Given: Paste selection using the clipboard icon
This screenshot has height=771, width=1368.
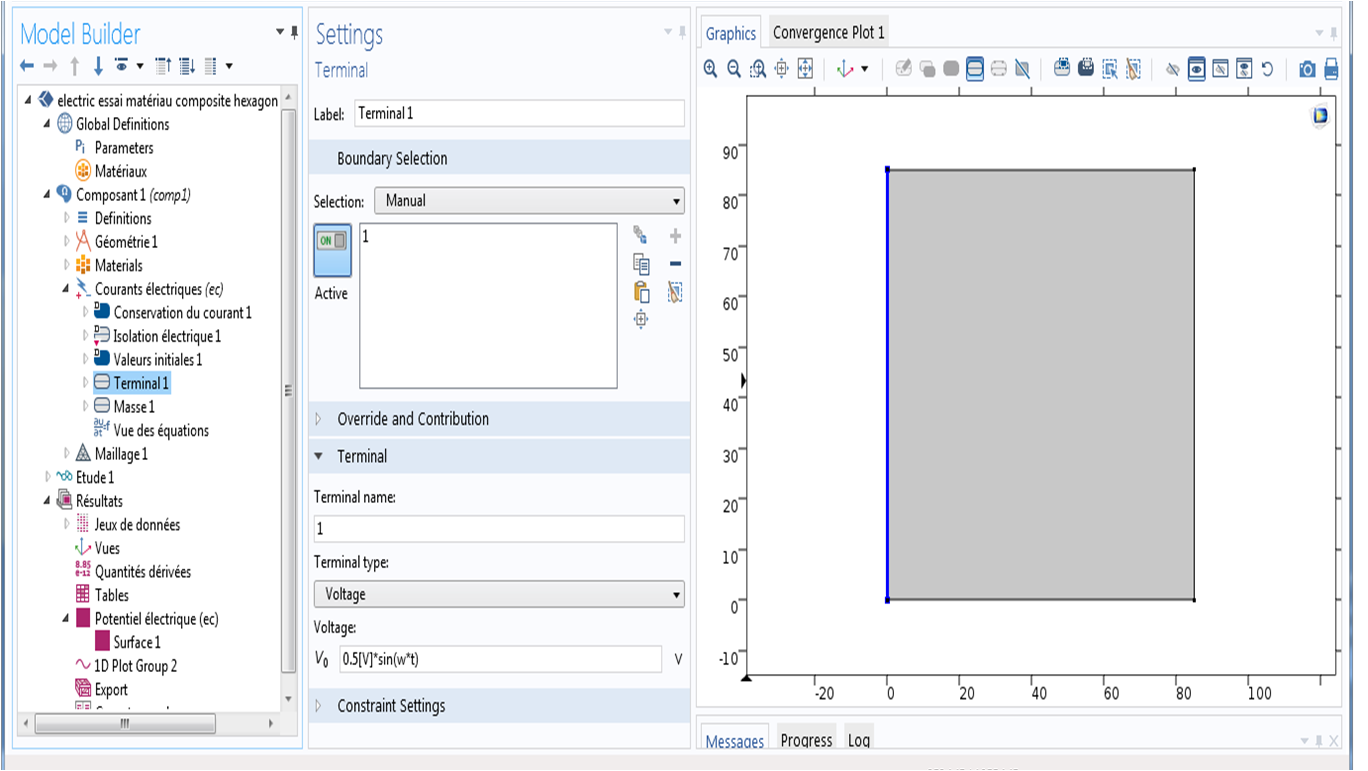Looking at the screenshot, I should 641,292.
